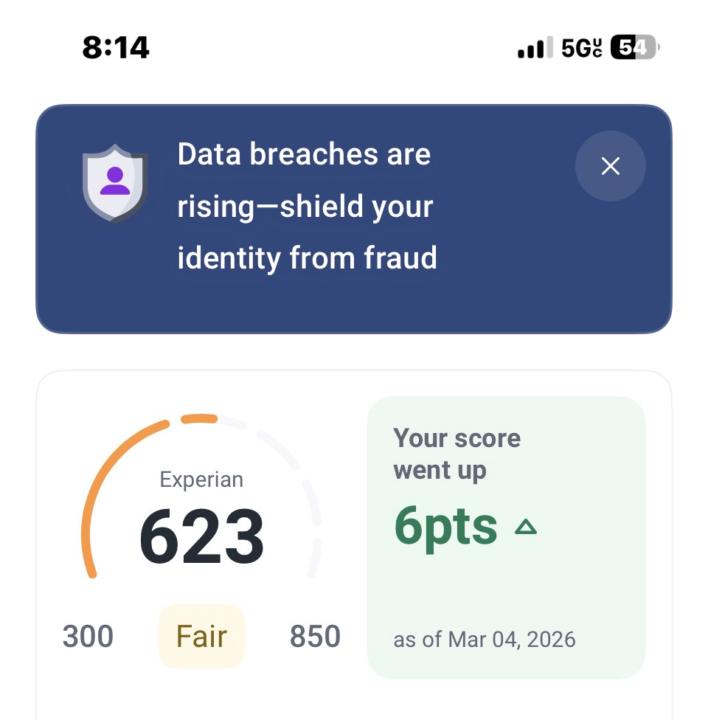Tap the Experian bureau label

(x=201, y=480)
